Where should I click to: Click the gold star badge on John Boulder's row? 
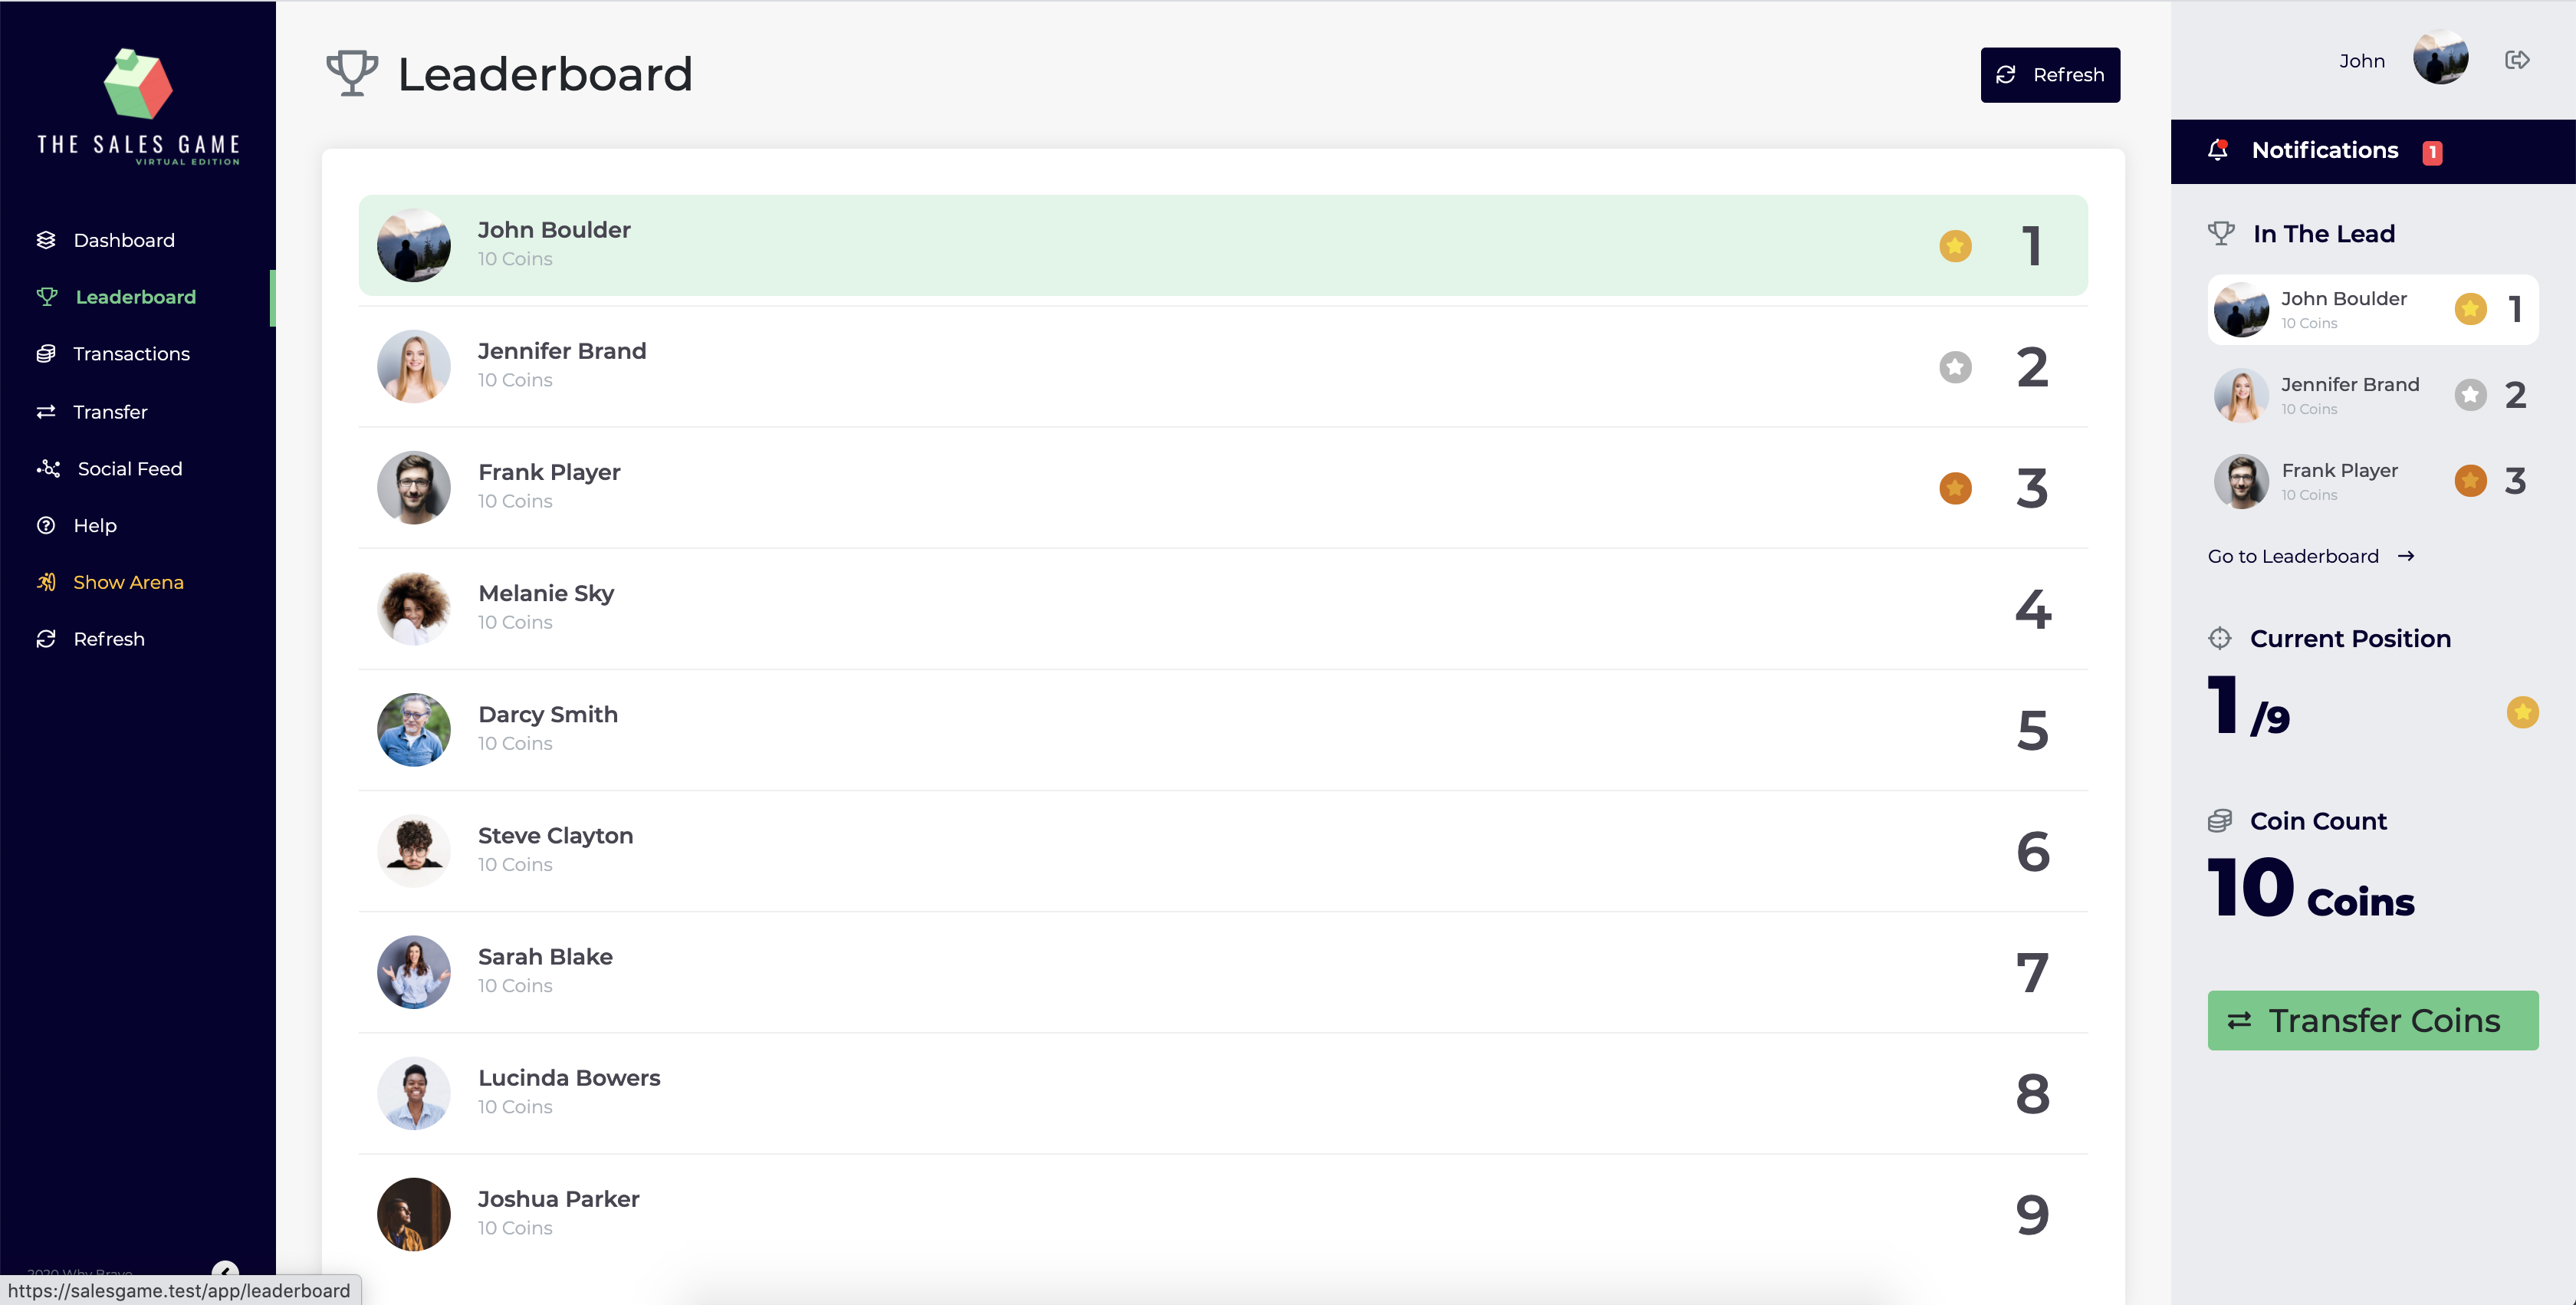coord(1955,246)
